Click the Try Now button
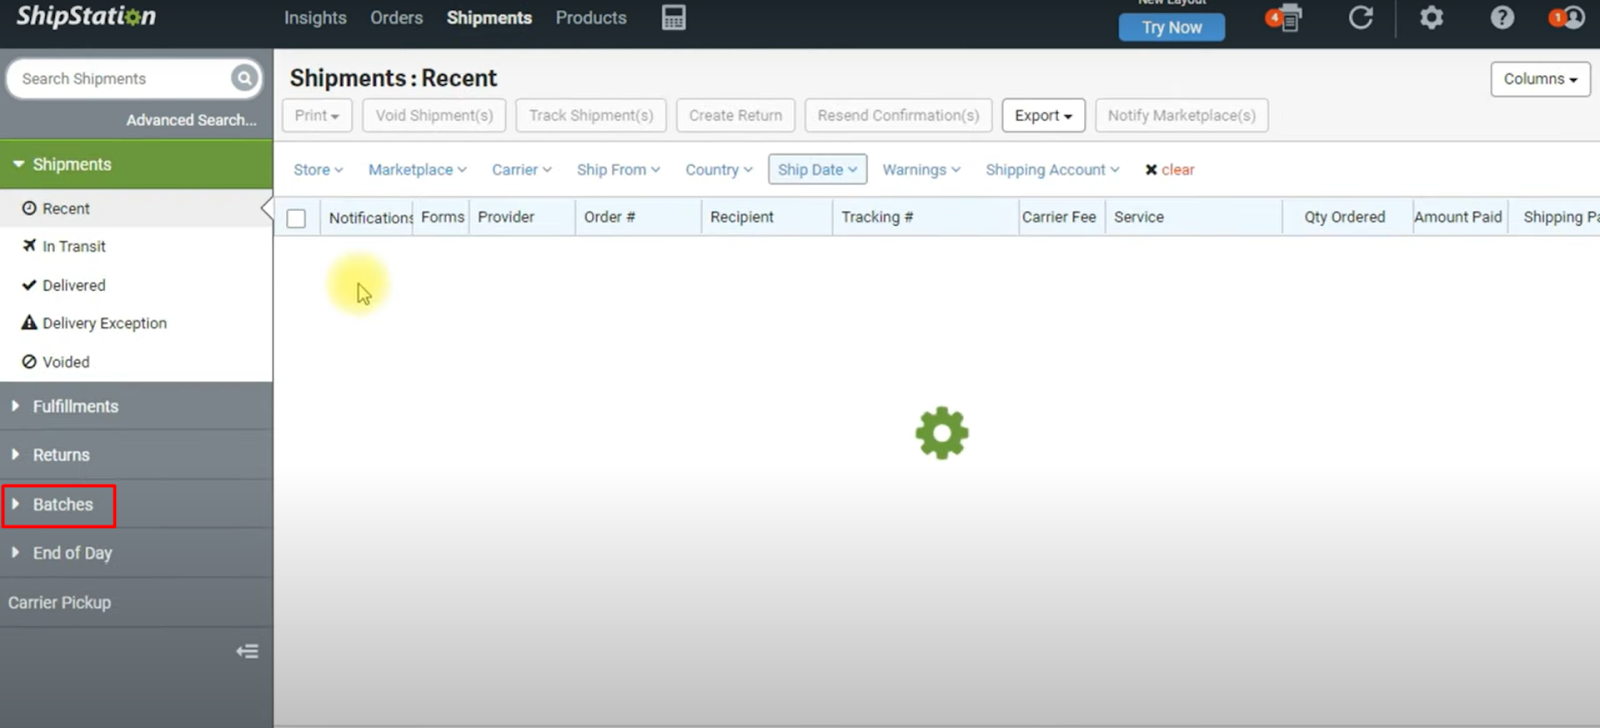 1172,27
